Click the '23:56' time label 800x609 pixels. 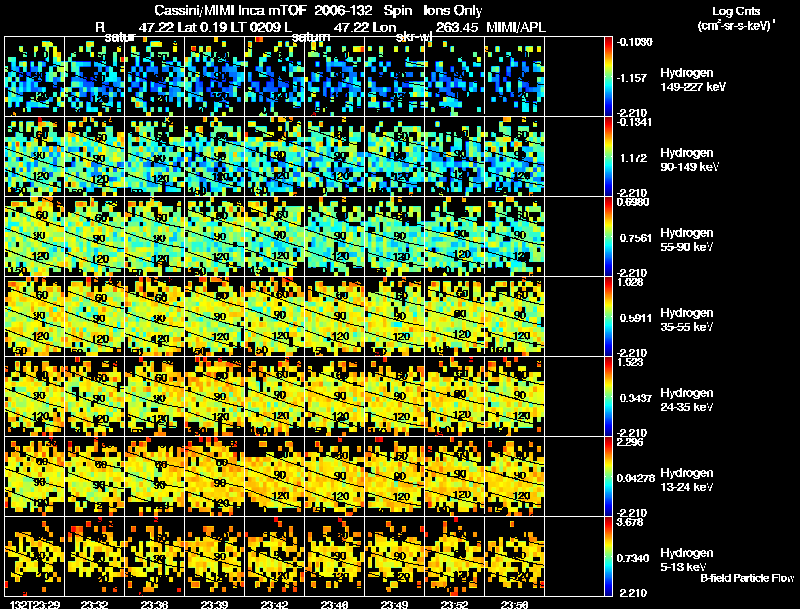[514, 604]
